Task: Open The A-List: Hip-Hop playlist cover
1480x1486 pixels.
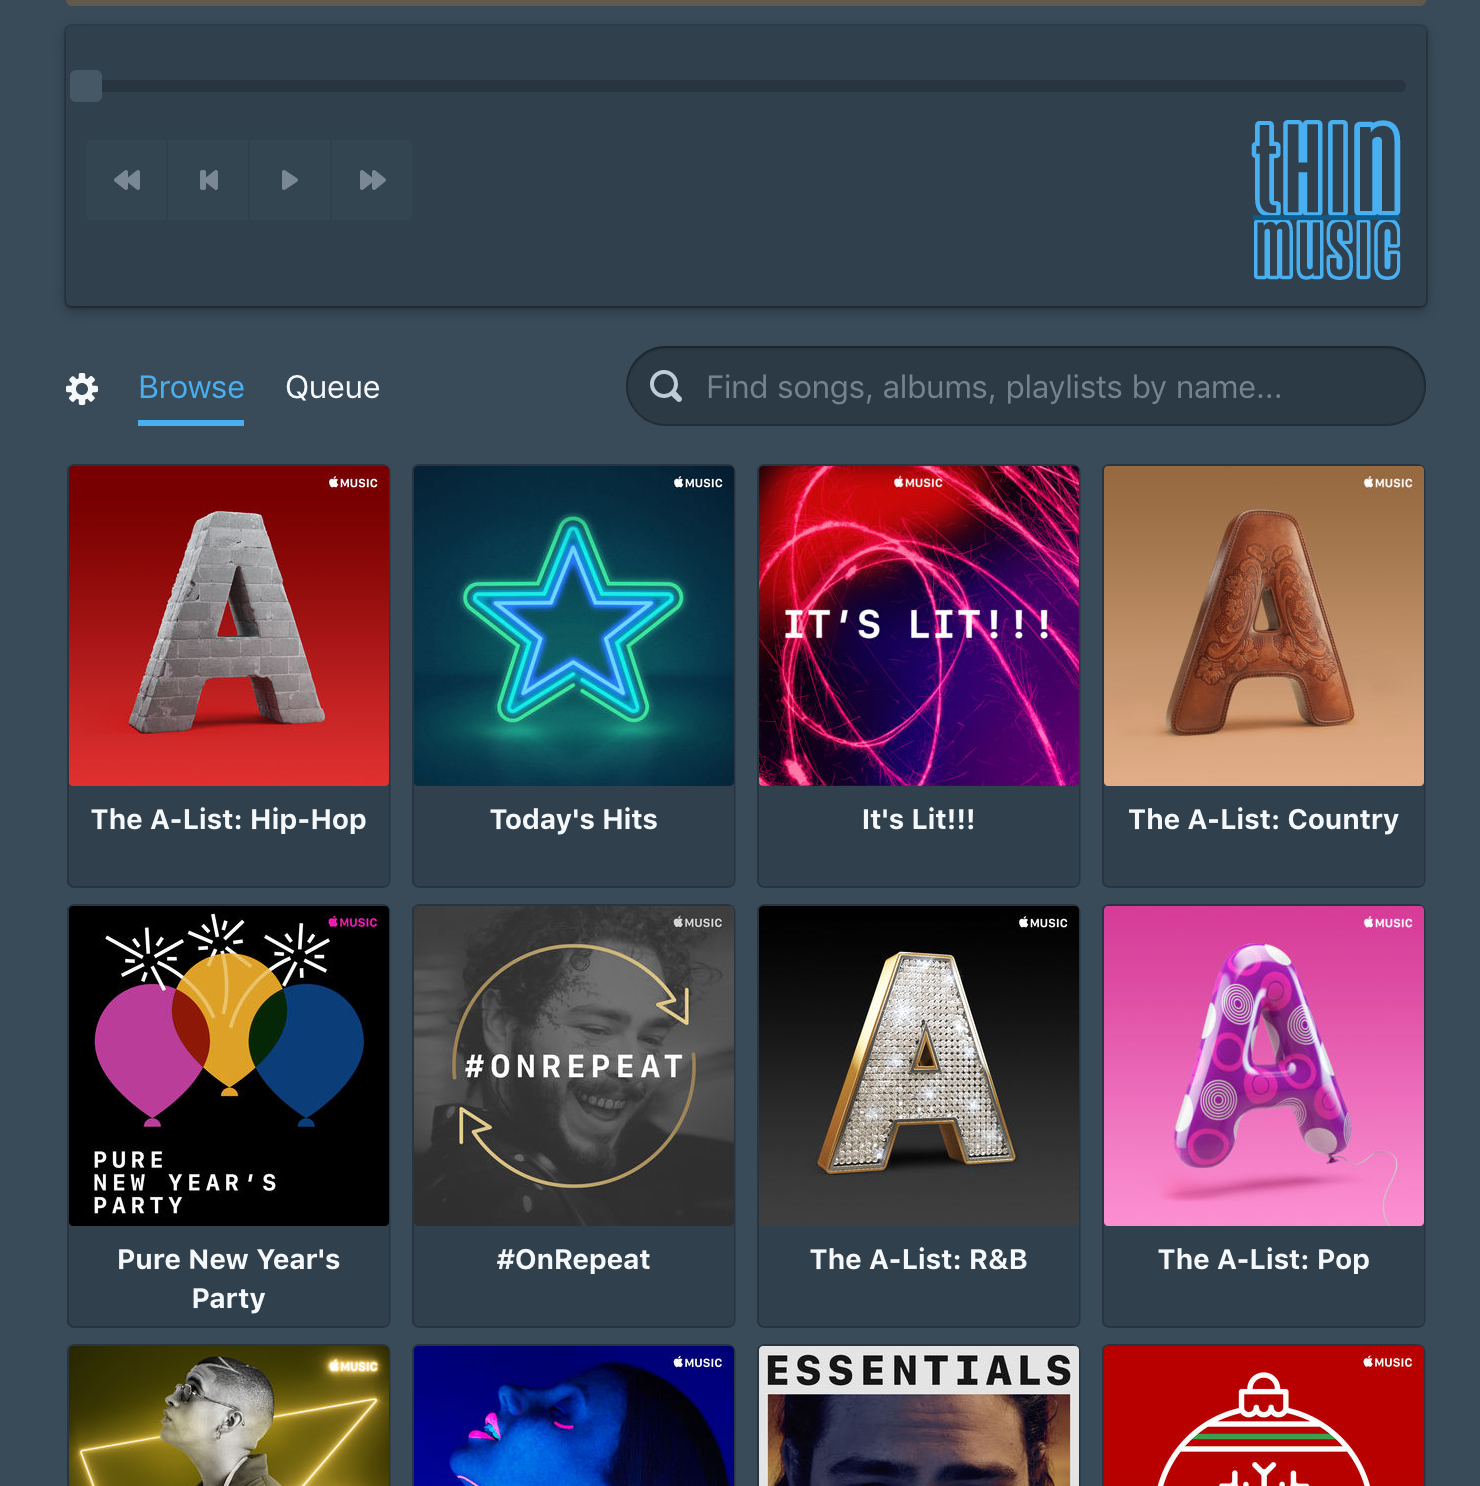Action: tap(229, 626)
